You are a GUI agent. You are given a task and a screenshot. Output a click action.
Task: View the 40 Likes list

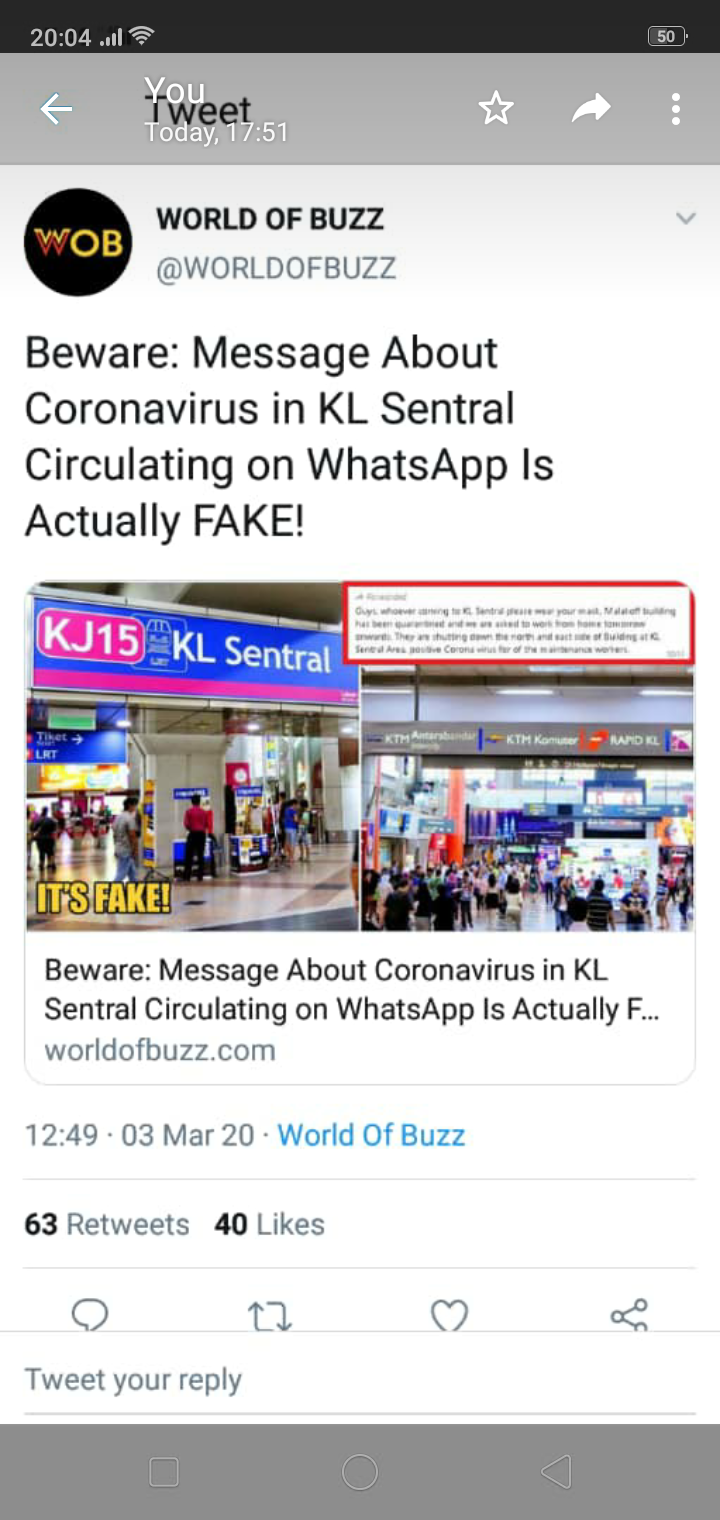coord(269,1224)
